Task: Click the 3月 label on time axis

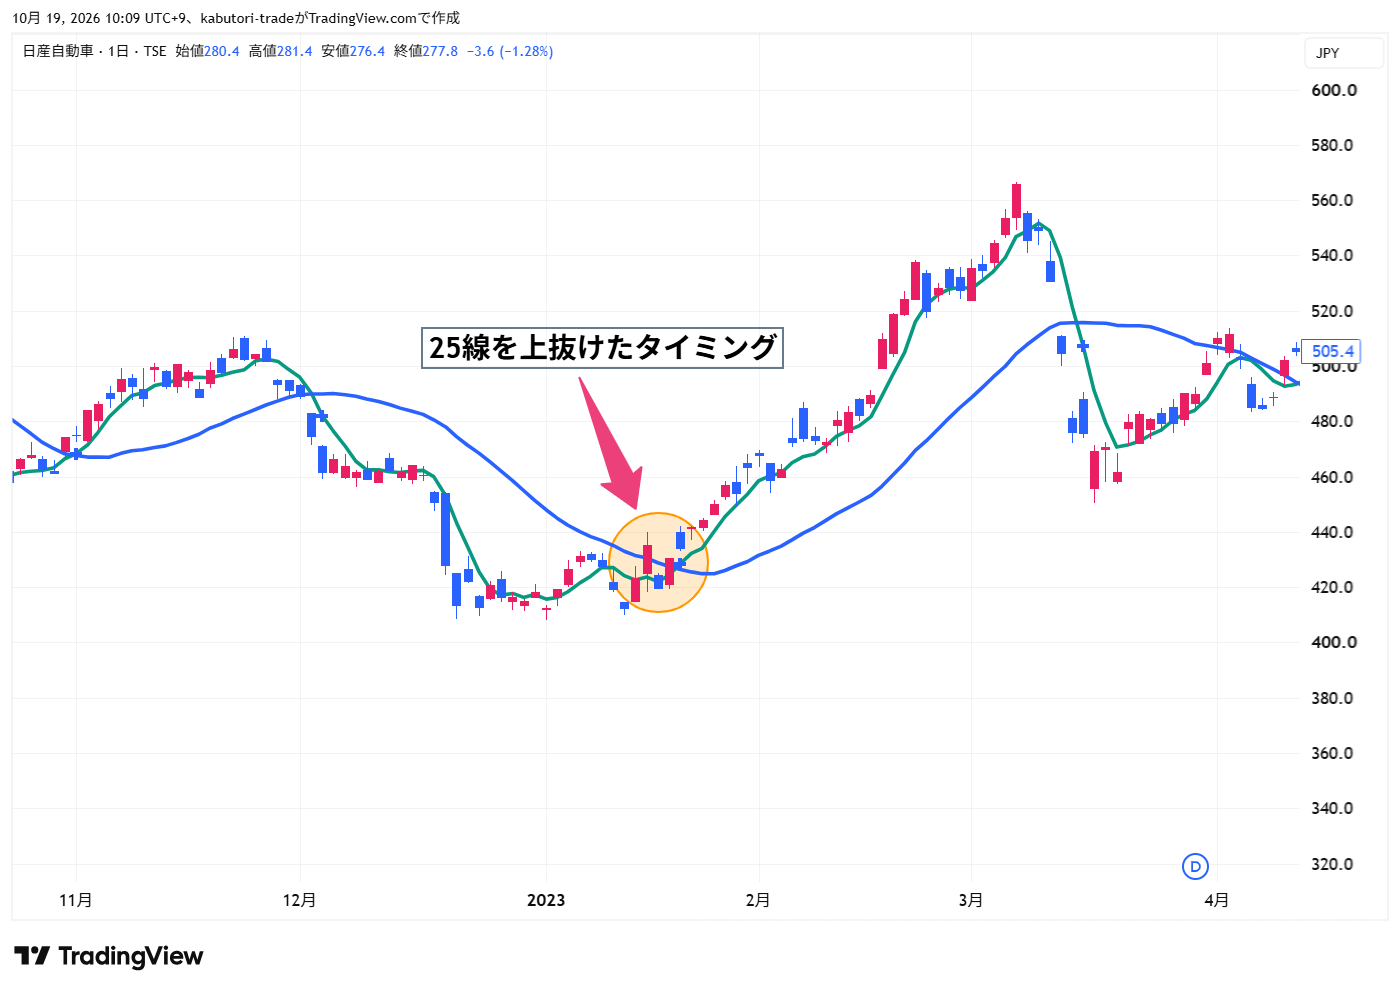Action: point(970,900)
